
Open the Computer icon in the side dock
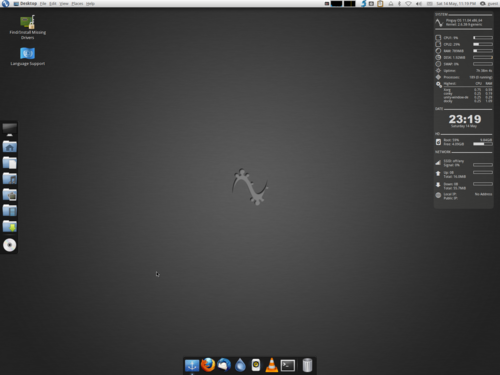coord(10,130)
